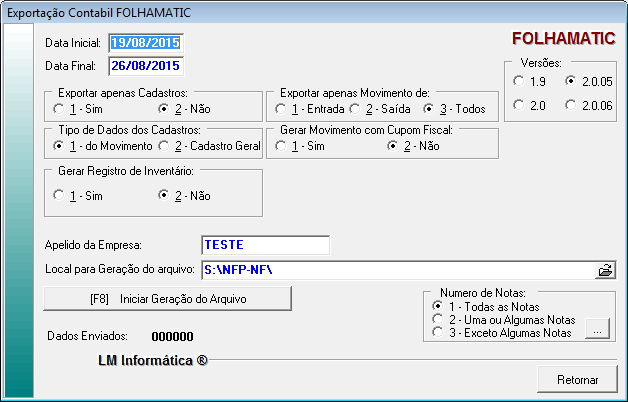628x402 pixels.
Task: Choose version 2.0 radio button
Action: (x=518, y=104)
